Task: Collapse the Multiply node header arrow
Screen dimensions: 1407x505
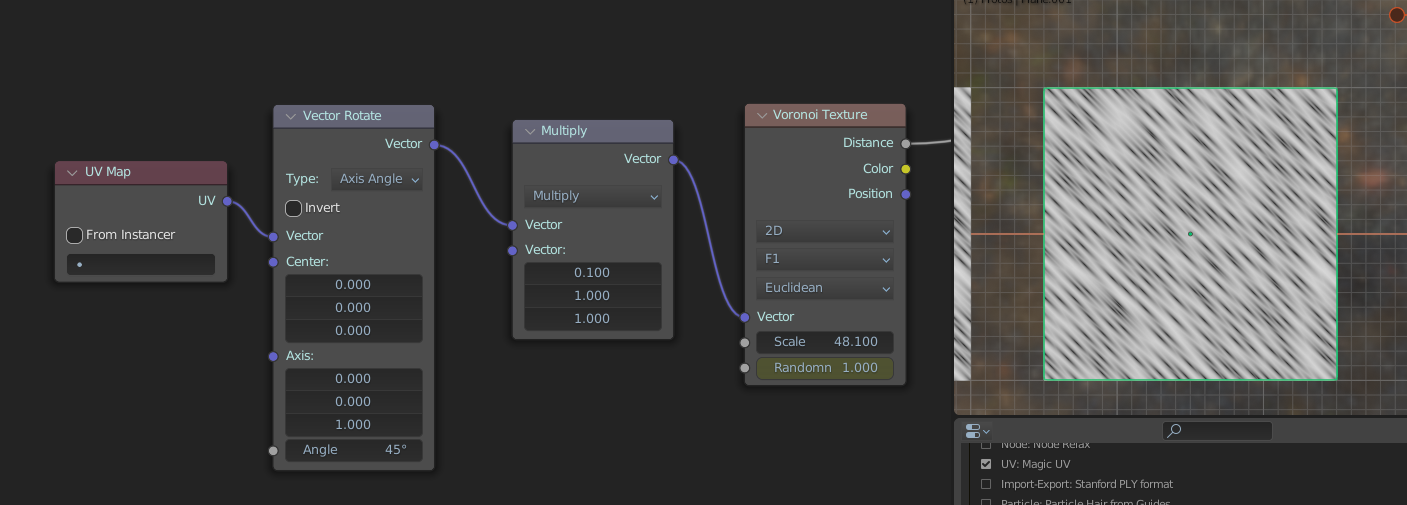Action: click(530, 131)
